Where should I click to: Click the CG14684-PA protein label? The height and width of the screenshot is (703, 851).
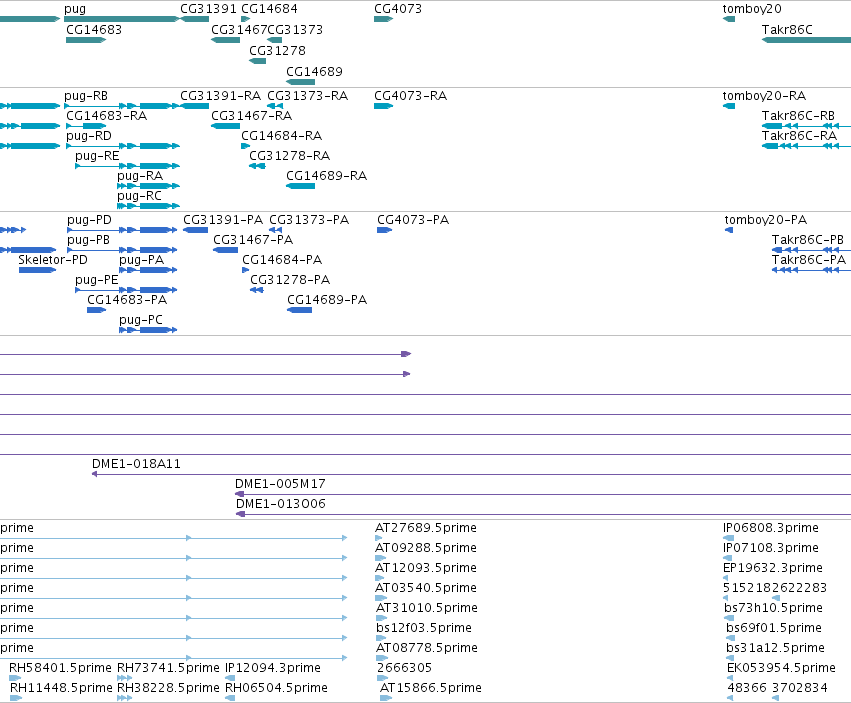click(x=282, y=260)
